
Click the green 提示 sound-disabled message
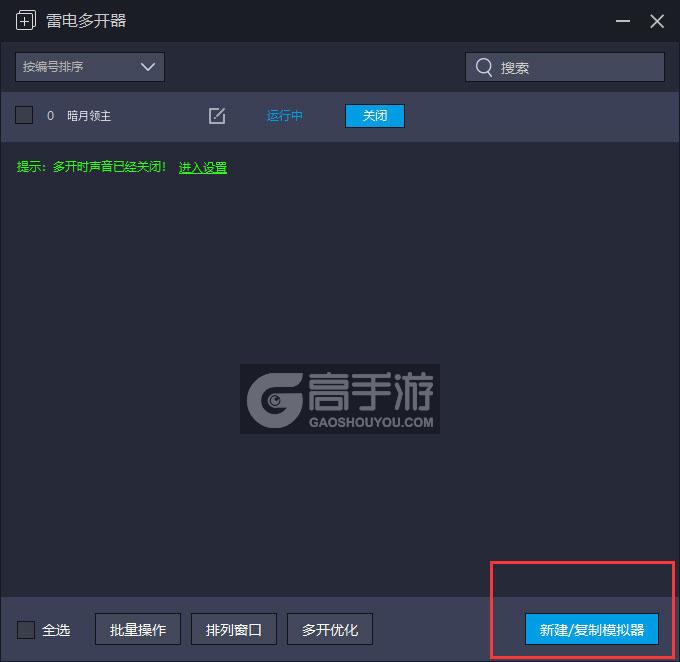(91, 167)
